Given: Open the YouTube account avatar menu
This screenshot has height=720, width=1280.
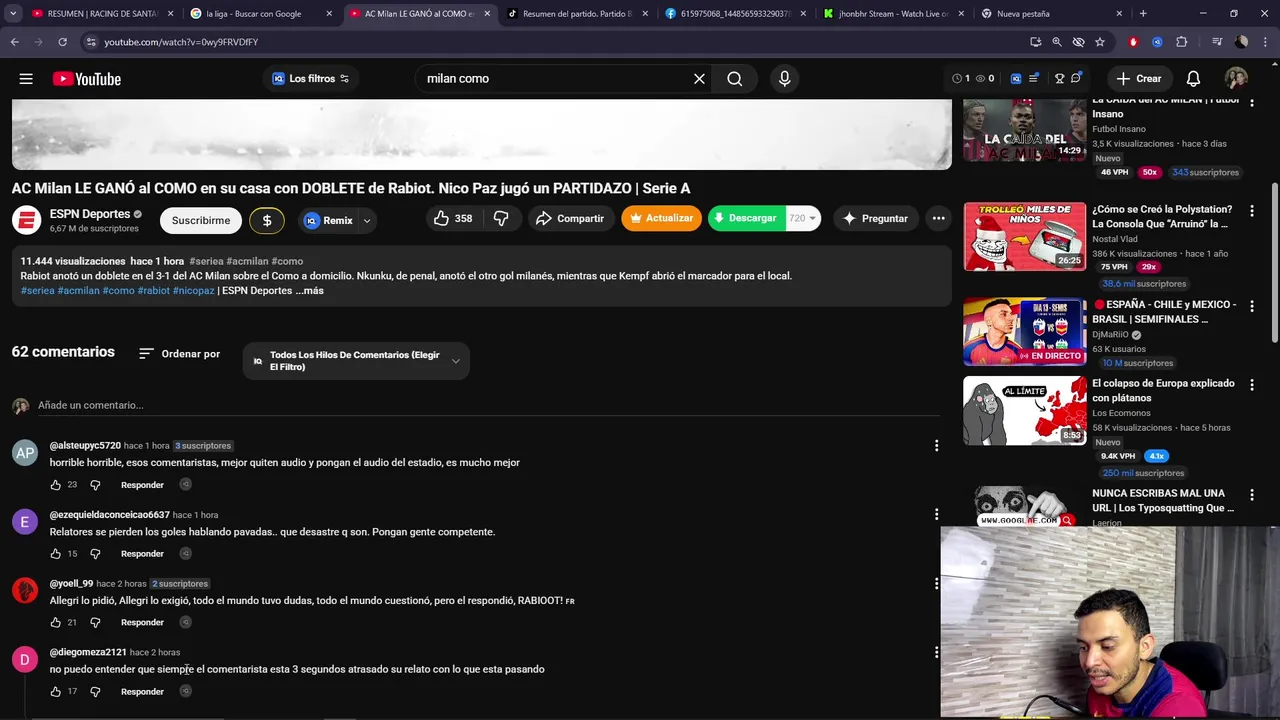Looking at the screenshot, I should pos(1236,79).
